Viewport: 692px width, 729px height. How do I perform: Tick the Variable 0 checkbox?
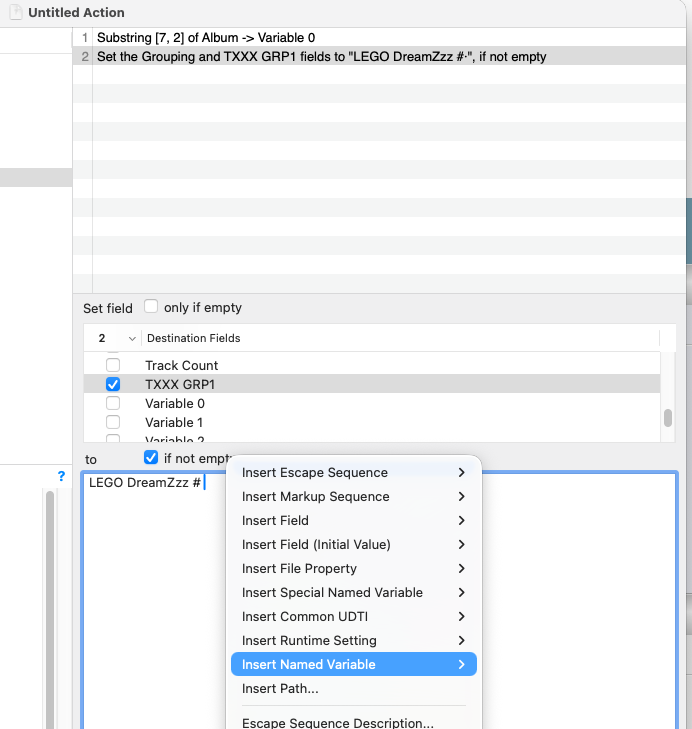pyautogui.click(x=113, y=403)
